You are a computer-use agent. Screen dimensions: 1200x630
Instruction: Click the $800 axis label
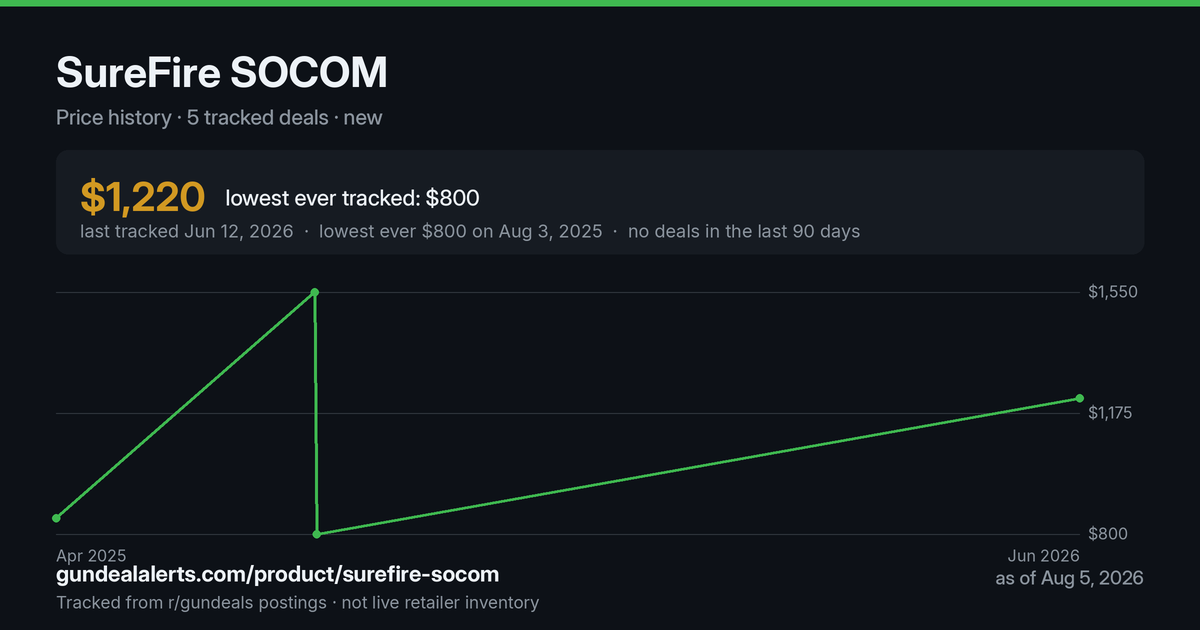1108,534
